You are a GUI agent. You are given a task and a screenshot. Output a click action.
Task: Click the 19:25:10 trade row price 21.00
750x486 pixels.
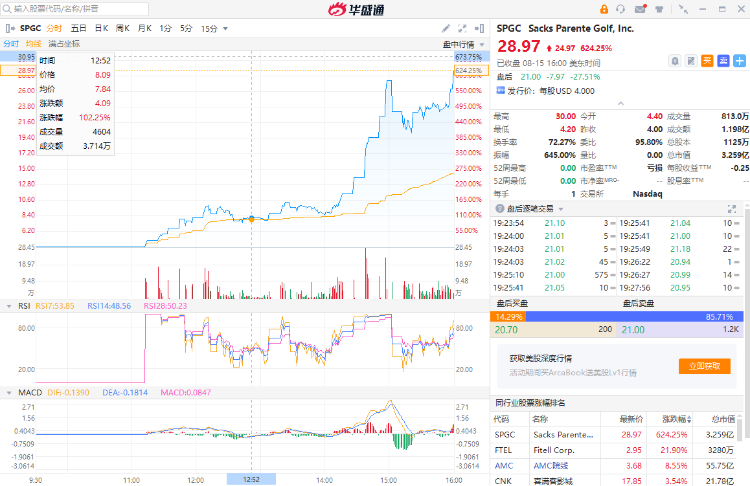[x=554, y=275]
